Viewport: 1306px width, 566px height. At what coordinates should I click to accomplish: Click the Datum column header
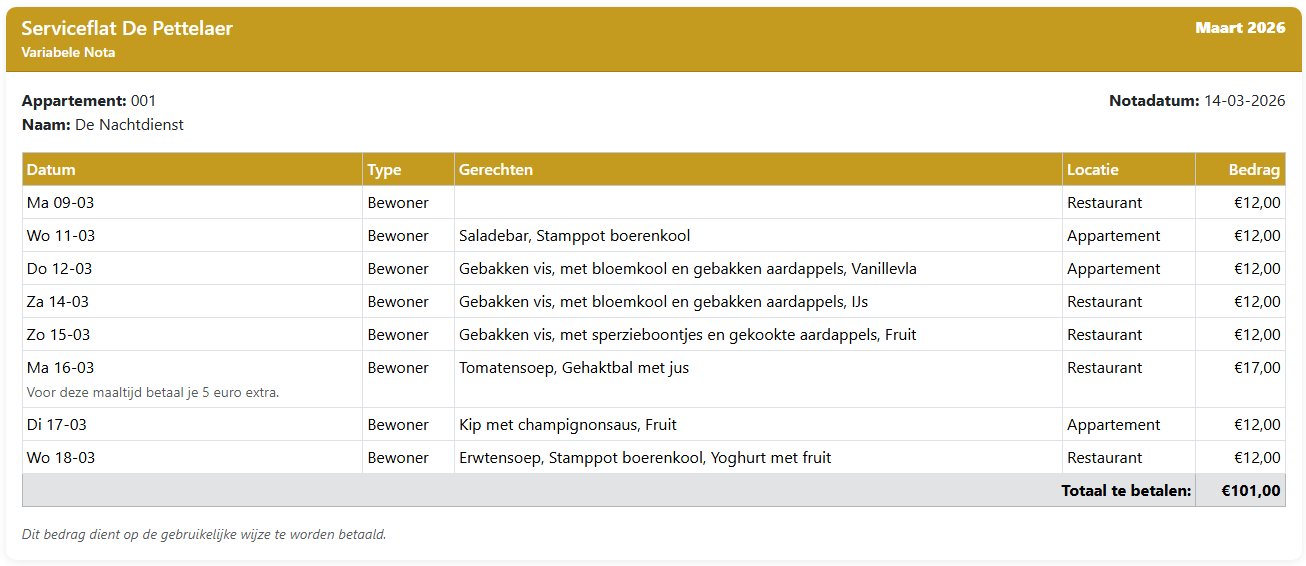51,170
